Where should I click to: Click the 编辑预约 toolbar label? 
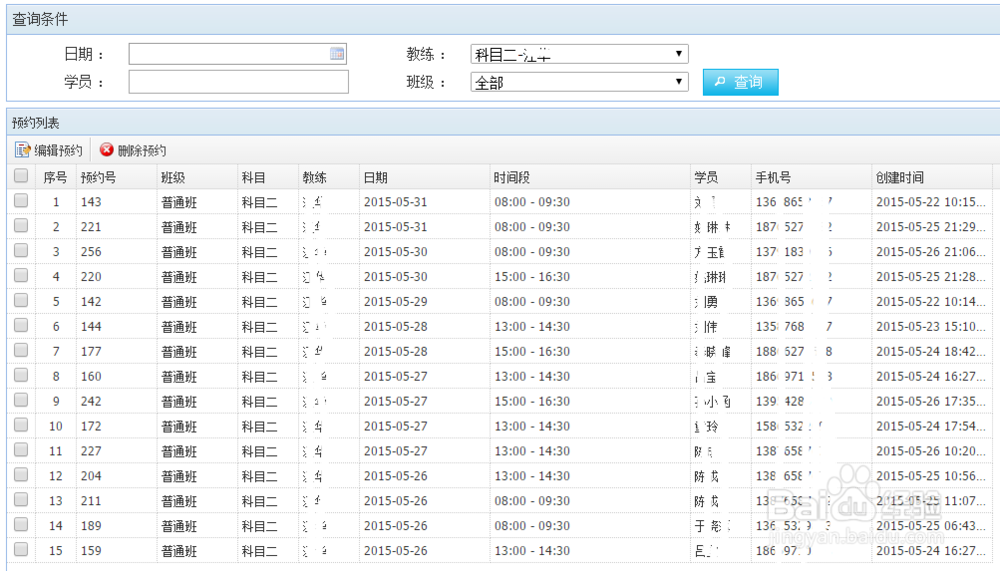coord(58,151)
